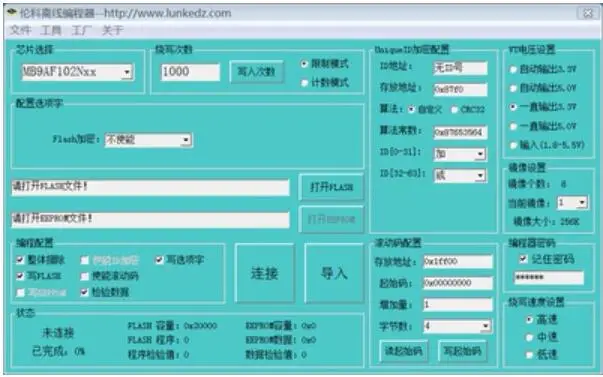Expand the MB9AF102Nxx chip selection dropdown
This screenshot has height=377, width=603.
pos(127,72)
